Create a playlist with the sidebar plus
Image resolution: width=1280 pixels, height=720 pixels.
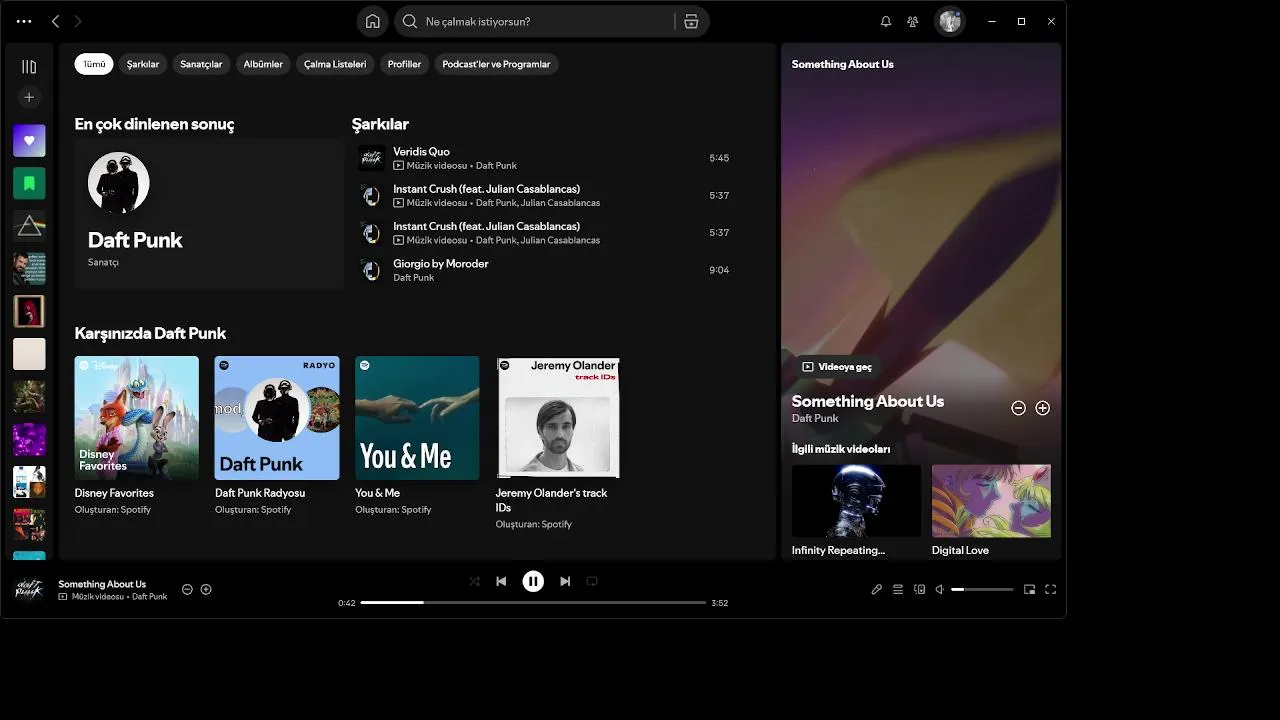pyautogui.click(x=29, y=97)
